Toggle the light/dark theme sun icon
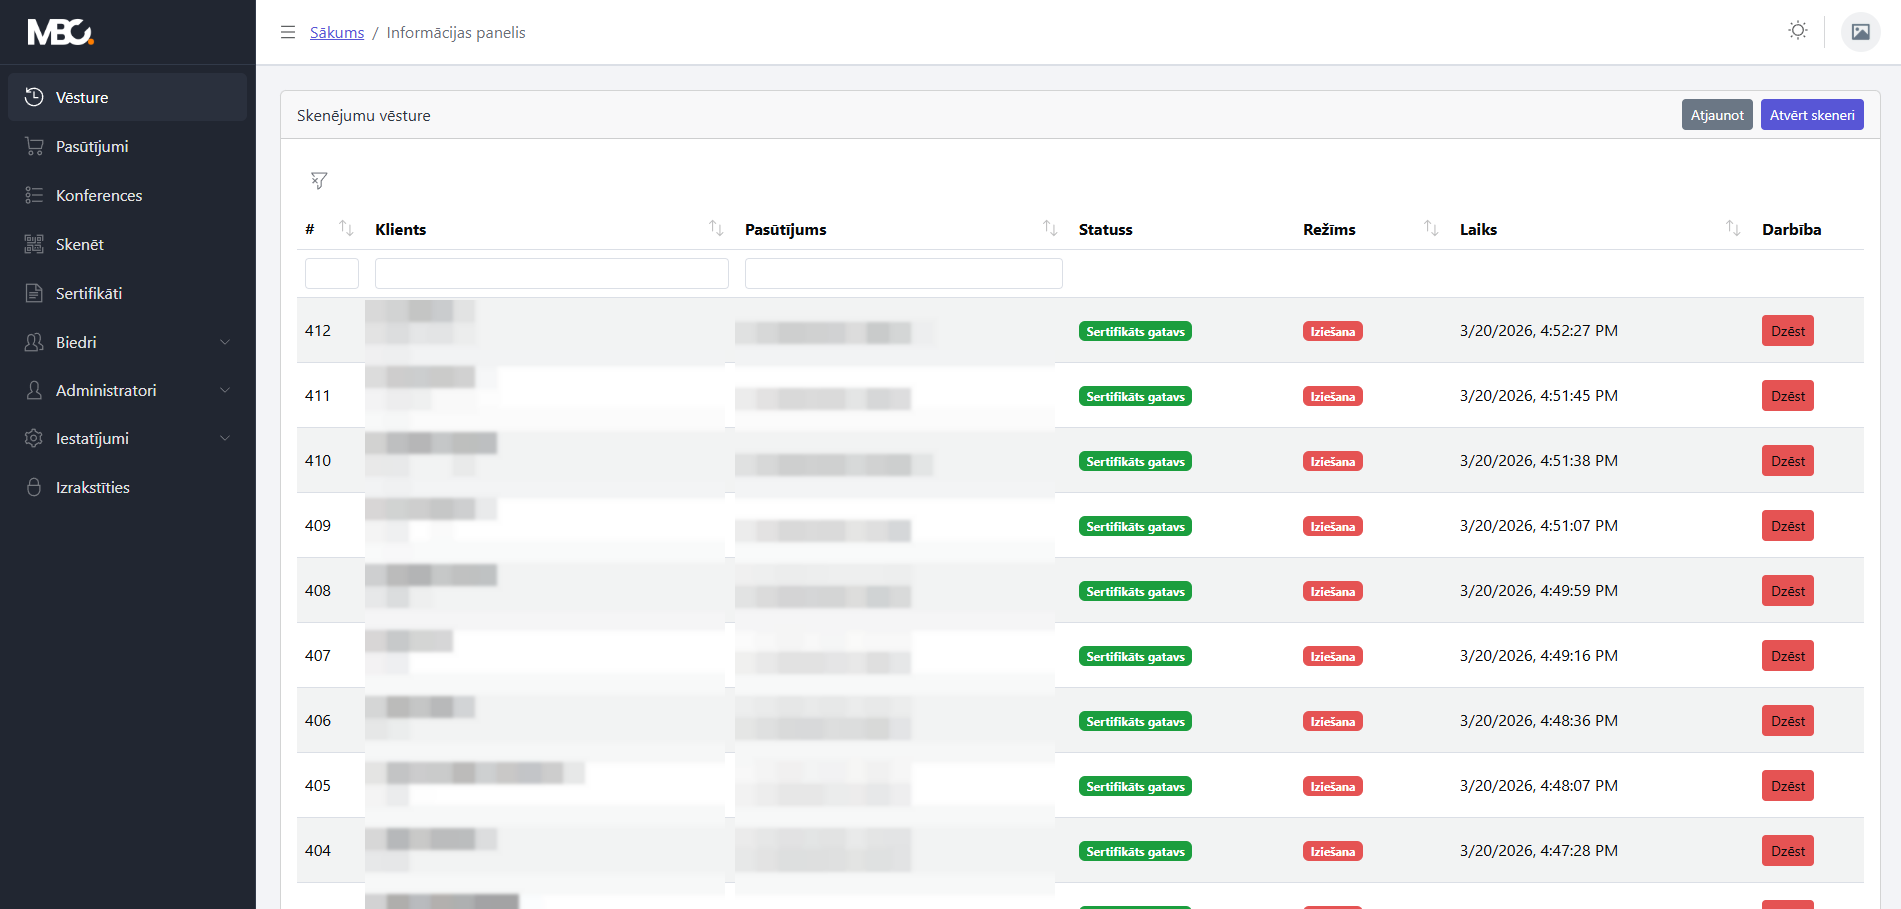Viewport: 1901px width, 909px height. pos(1797,31)
